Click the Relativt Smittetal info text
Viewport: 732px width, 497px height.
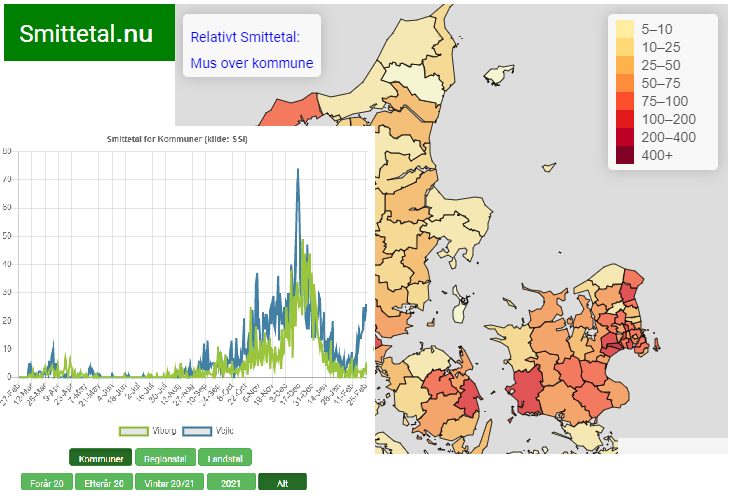click(x=245, y=37)
